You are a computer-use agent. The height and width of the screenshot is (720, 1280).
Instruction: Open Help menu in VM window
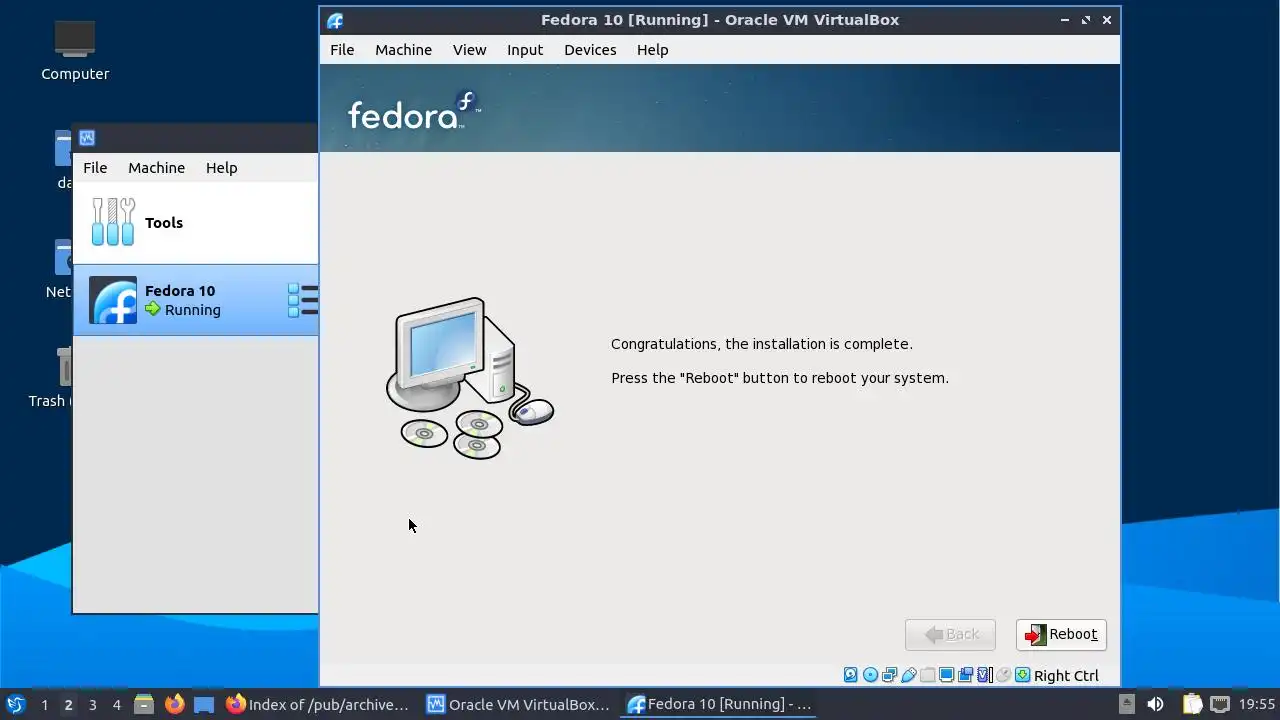point(652,50)
